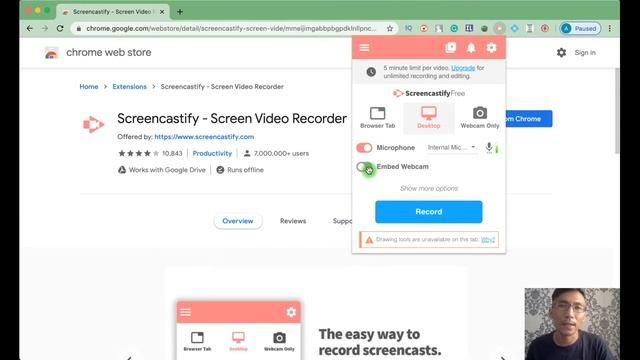640x360 pixels.
Task: Click the Screencastify extension logo on the page
Action: coord(94,124)
